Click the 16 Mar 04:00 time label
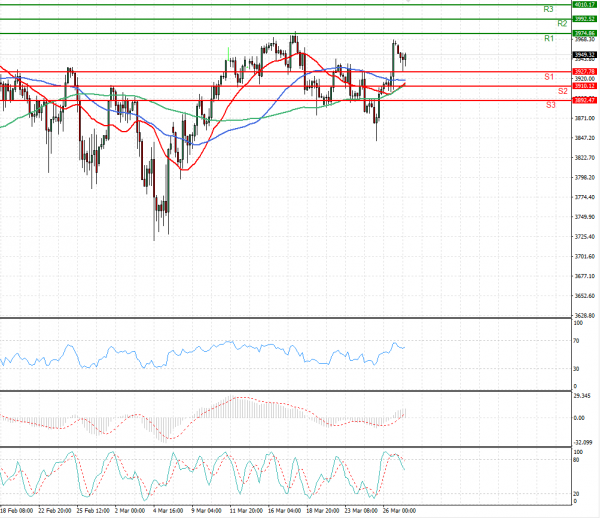600x518 pixels. (x=284, y=510)
